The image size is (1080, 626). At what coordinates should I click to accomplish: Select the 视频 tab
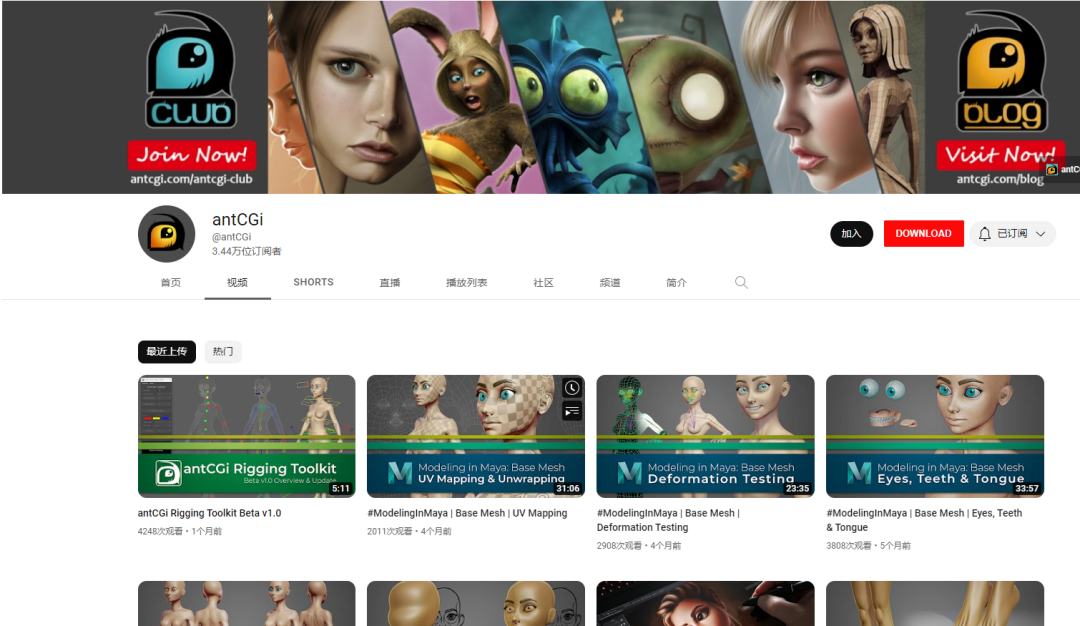(x=238, y=282)
